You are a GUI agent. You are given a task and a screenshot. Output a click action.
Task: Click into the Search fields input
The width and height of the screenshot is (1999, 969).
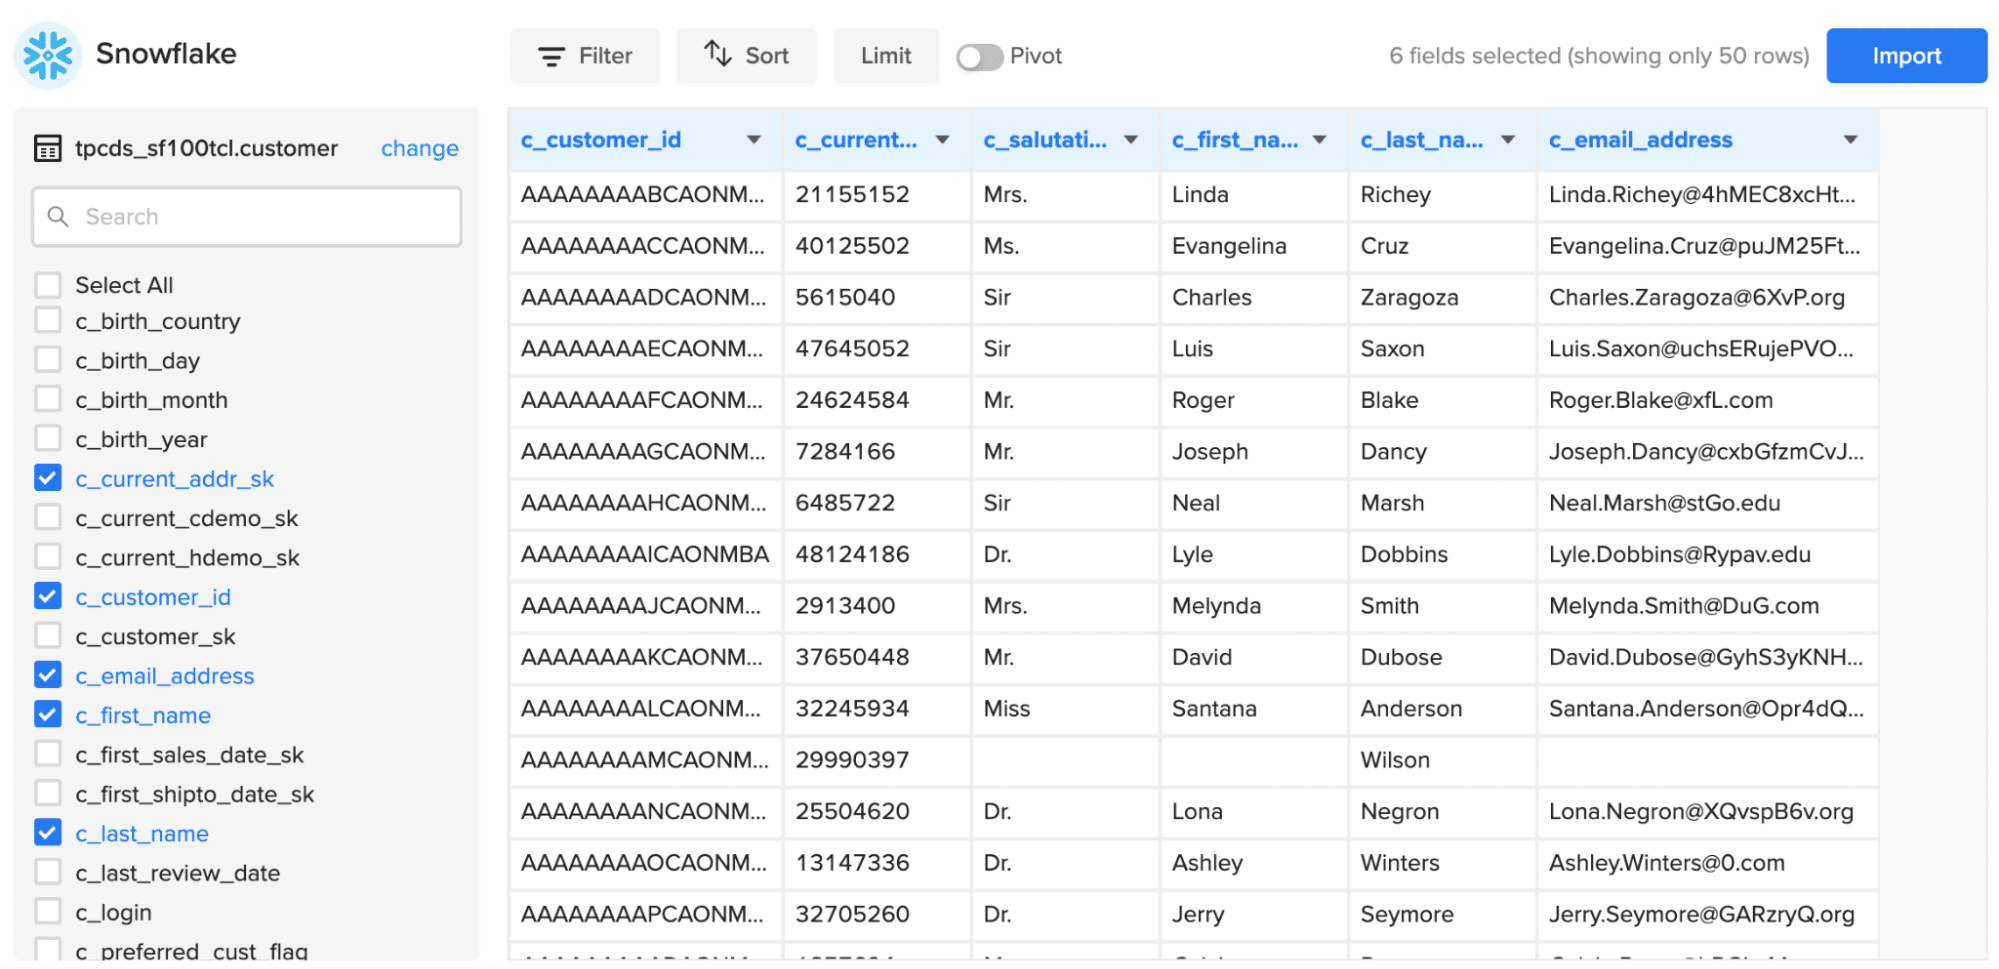247,217
